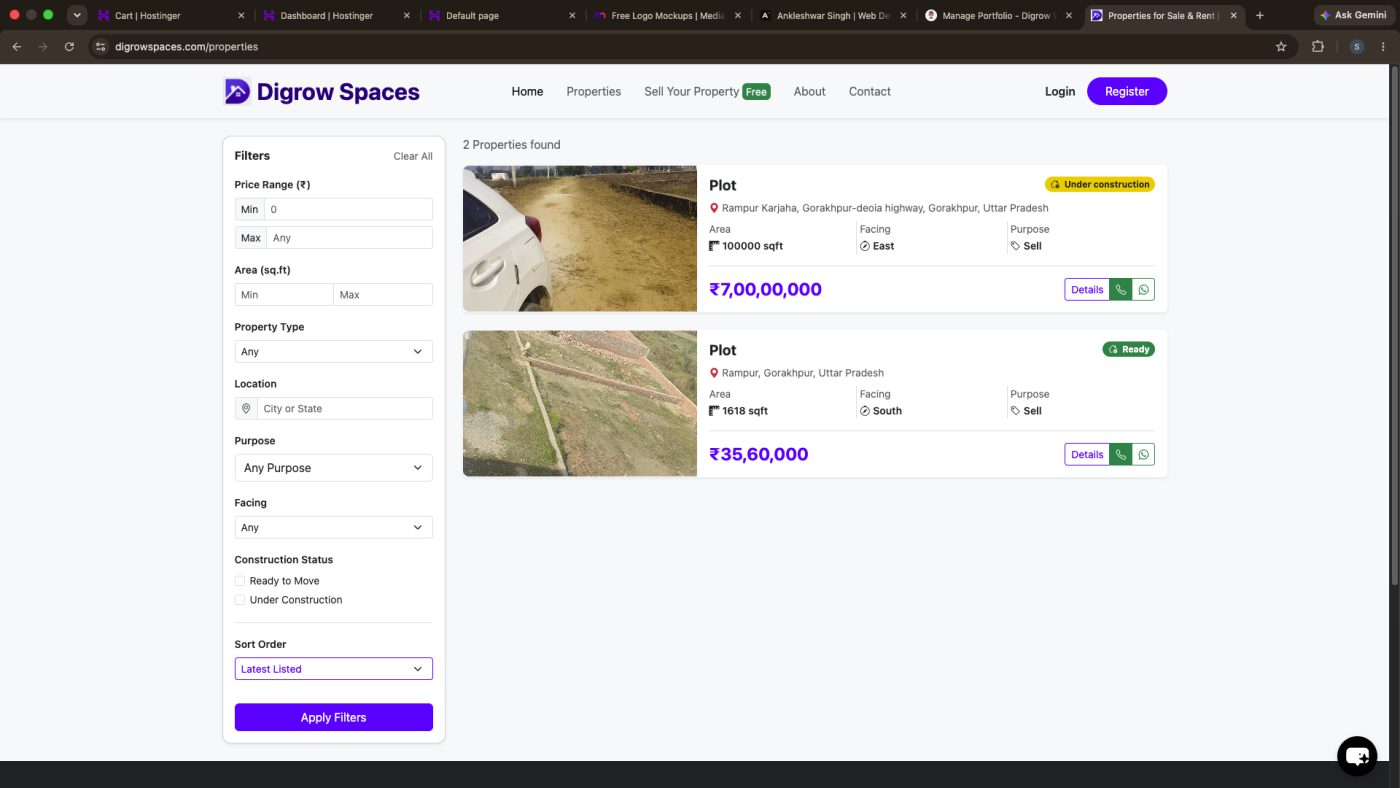Open Sort Order Latest Listed dropdown

point(334,669)
